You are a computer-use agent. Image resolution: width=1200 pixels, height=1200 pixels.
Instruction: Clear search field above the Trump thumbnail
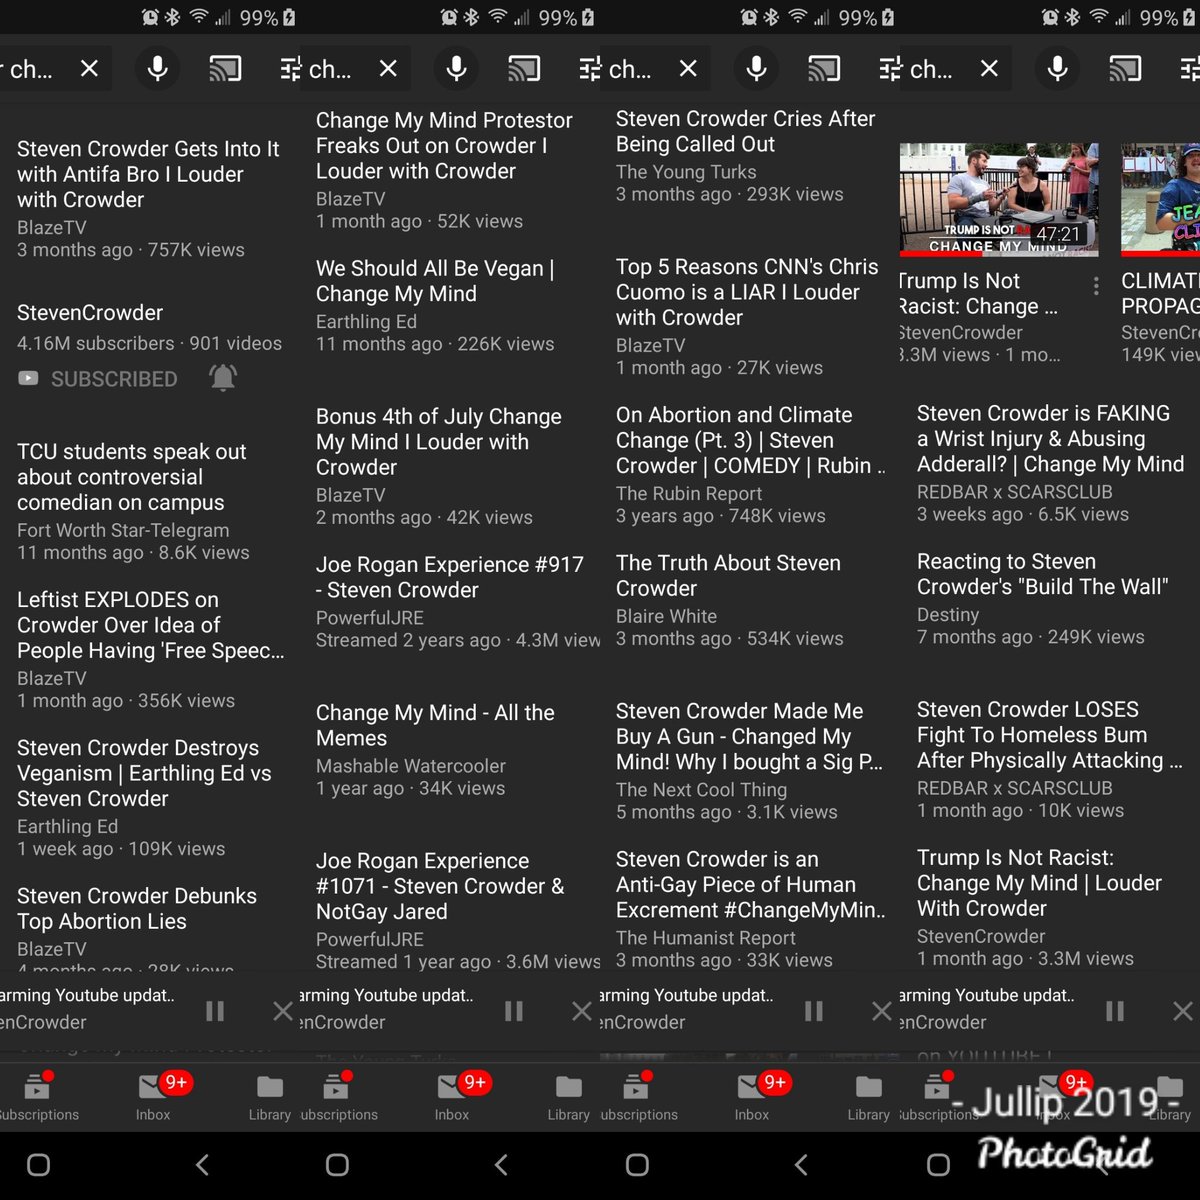coord(989,68)
